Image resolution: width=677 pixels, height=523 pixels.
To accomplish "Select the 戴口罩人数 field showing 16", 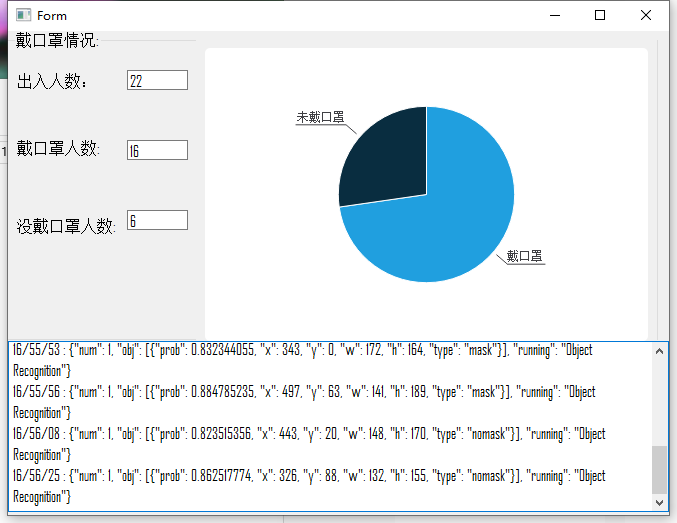I will tap(157, 150).
